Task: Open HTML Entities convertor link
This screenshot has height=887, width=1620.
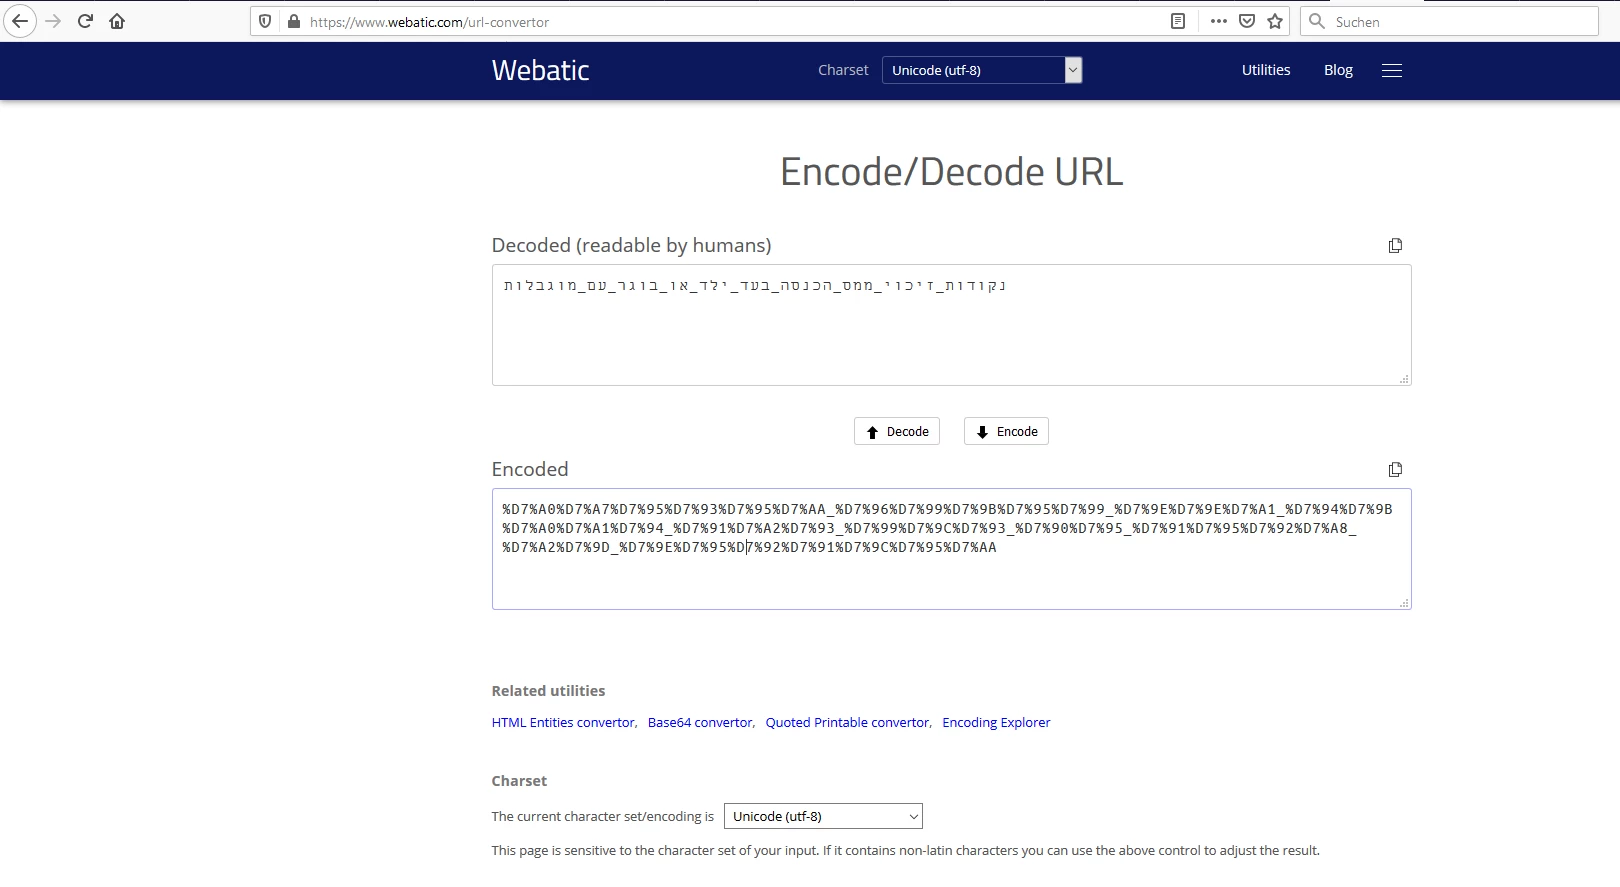Action: (563, 722)
